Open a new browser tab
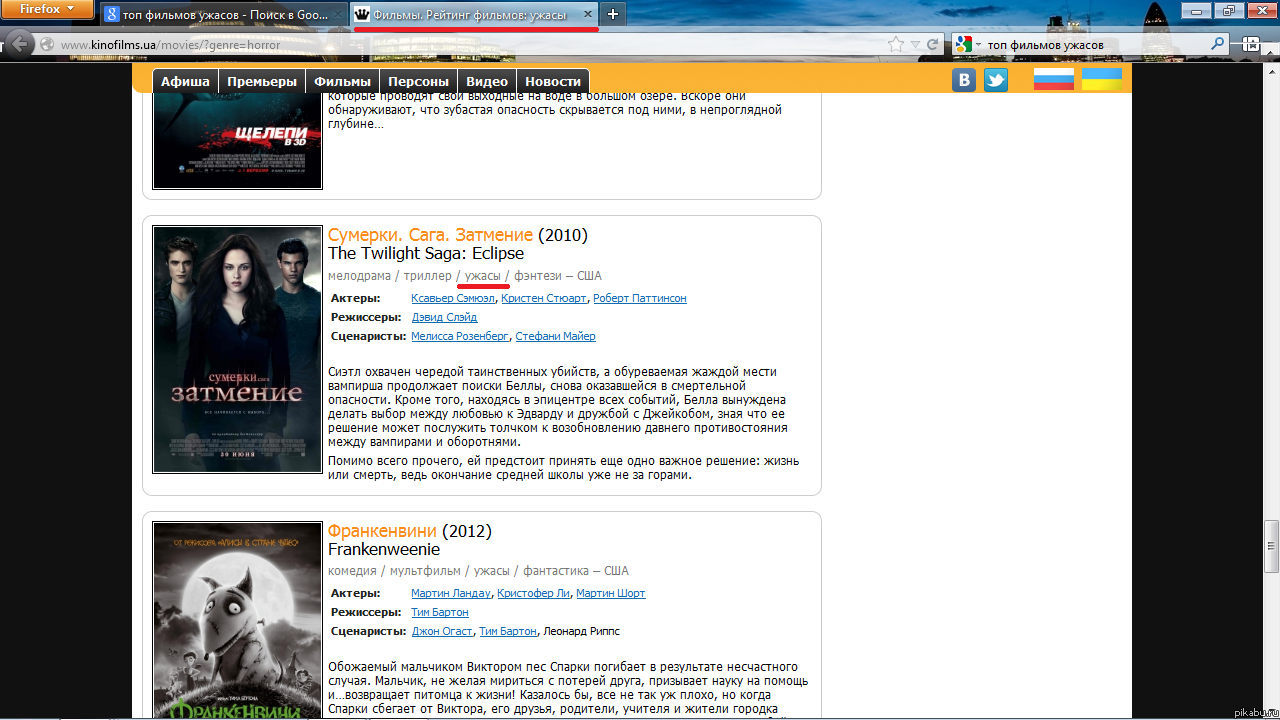Screen dimensions: 1280x720 [x=613, y=14]
